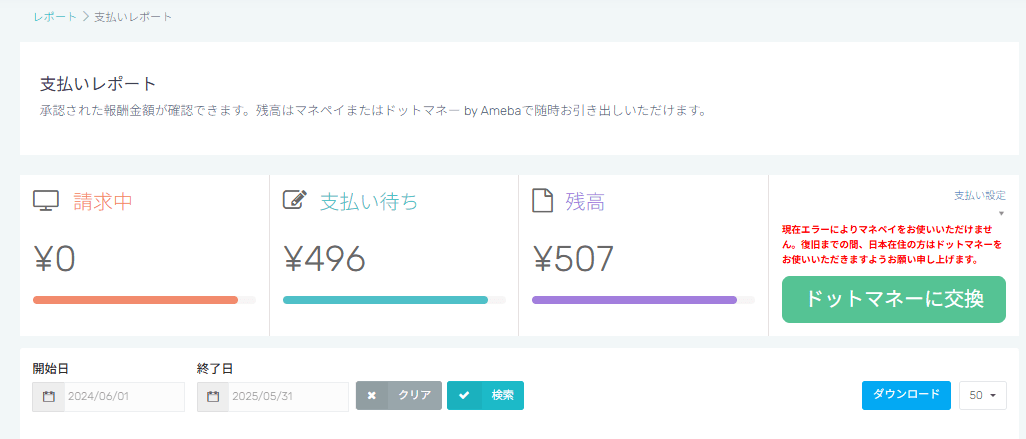Go to レポート in the breadcrumb

pos(55,18)
